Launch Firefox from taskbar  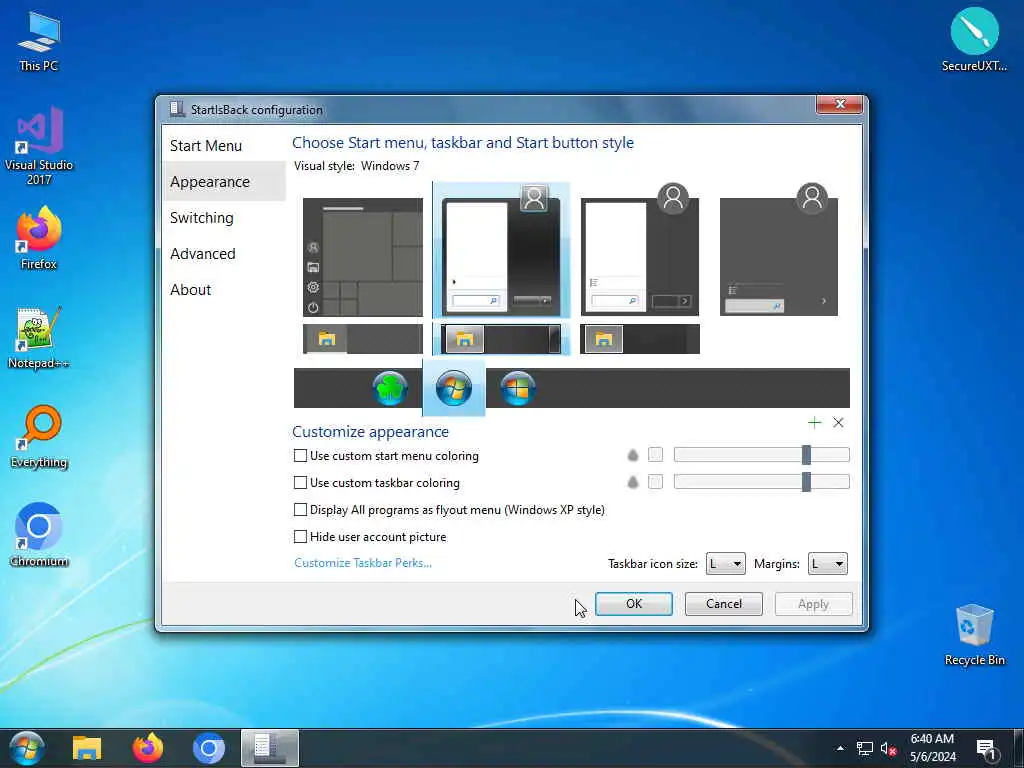pyautogui.click(x=148, y=748)
